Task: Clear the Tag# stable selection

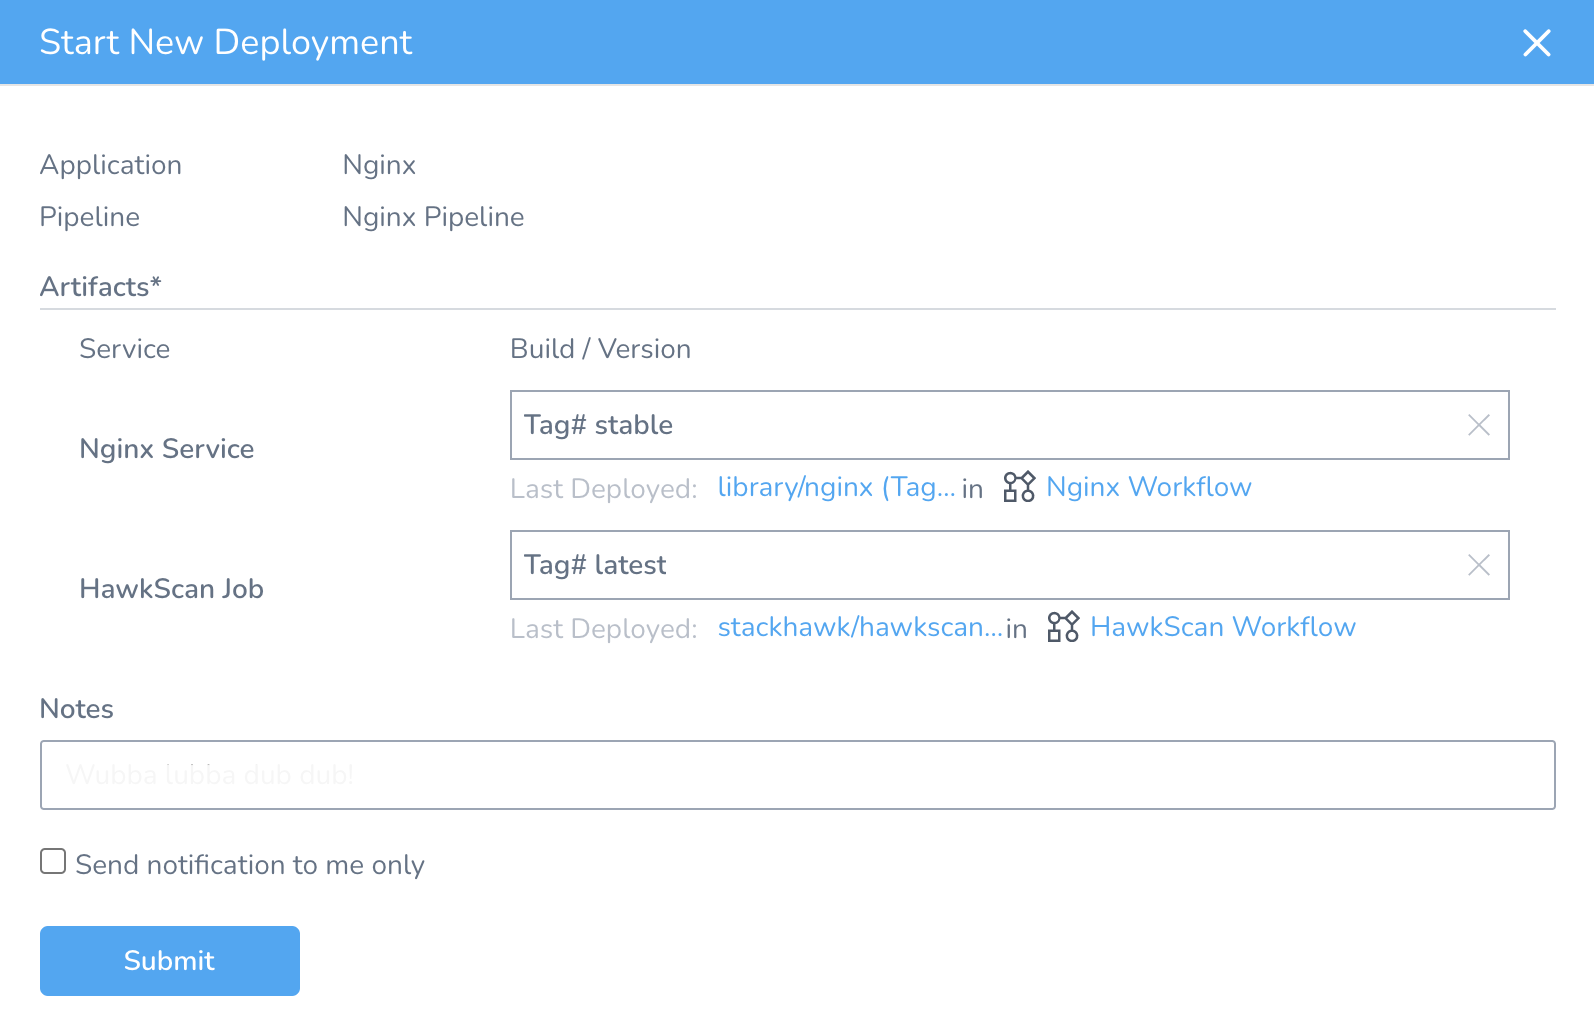Action: [x=1478, y=425]
